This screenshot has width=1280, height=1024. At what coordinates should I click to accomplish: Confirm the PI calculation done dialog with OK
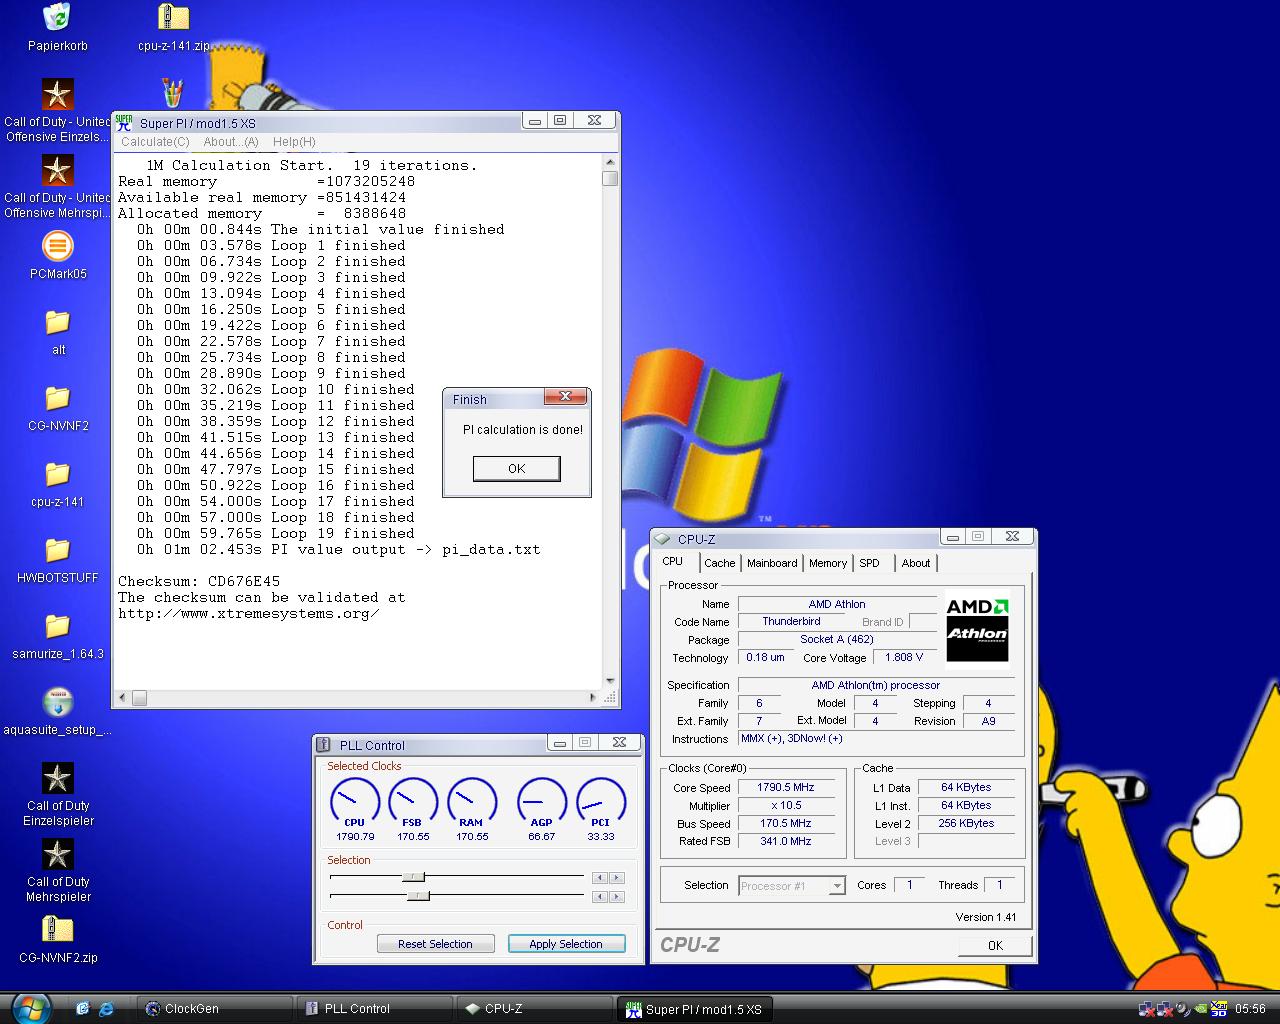pos(516,468)
